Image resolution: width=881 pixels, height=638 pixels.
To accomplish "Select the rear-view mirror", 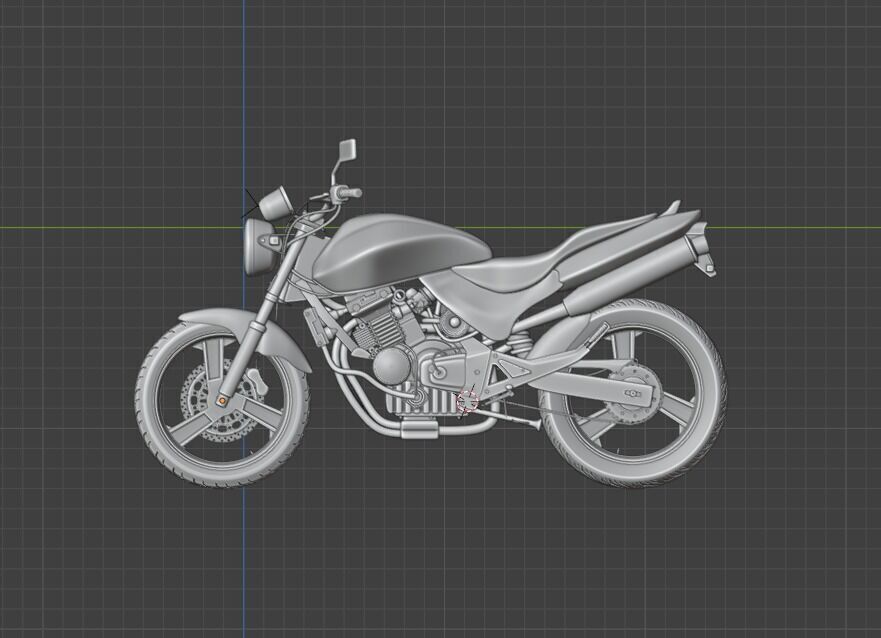I will point(348,149).
